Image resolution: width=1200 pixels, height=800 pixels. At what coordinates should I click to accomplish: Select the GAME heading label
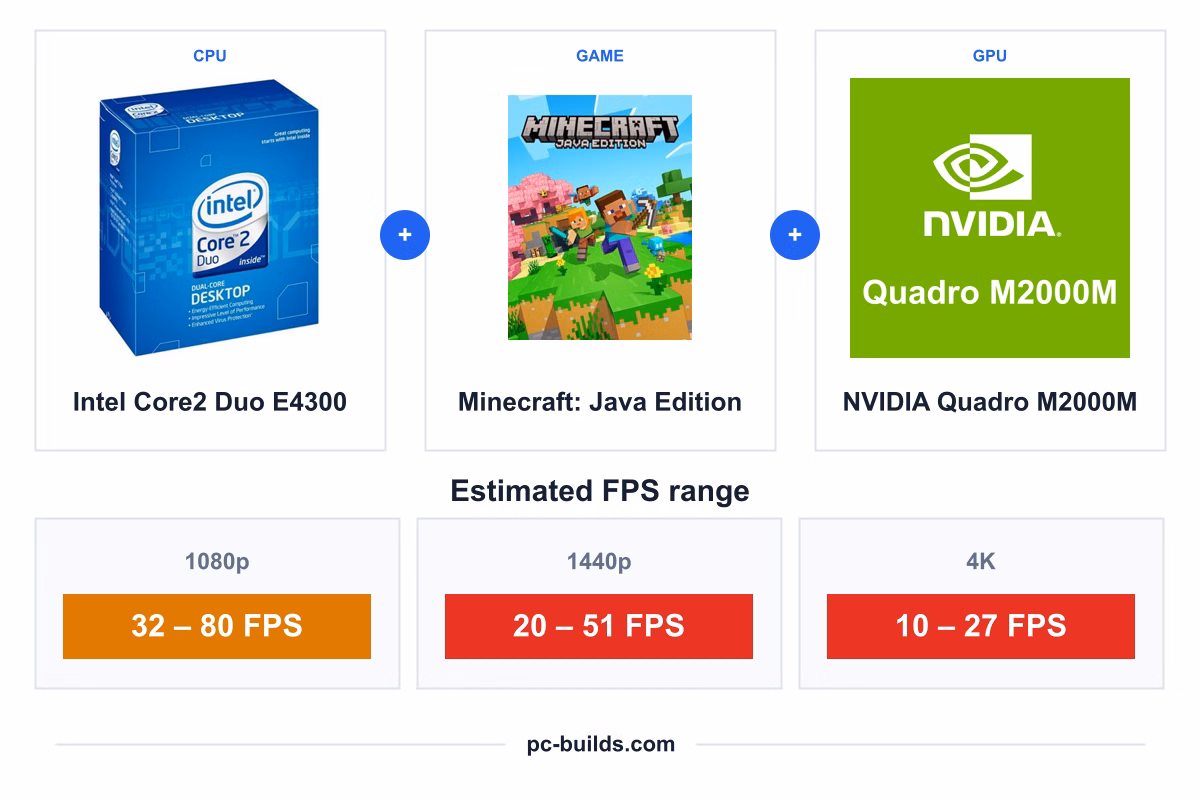tap(600, 56)
